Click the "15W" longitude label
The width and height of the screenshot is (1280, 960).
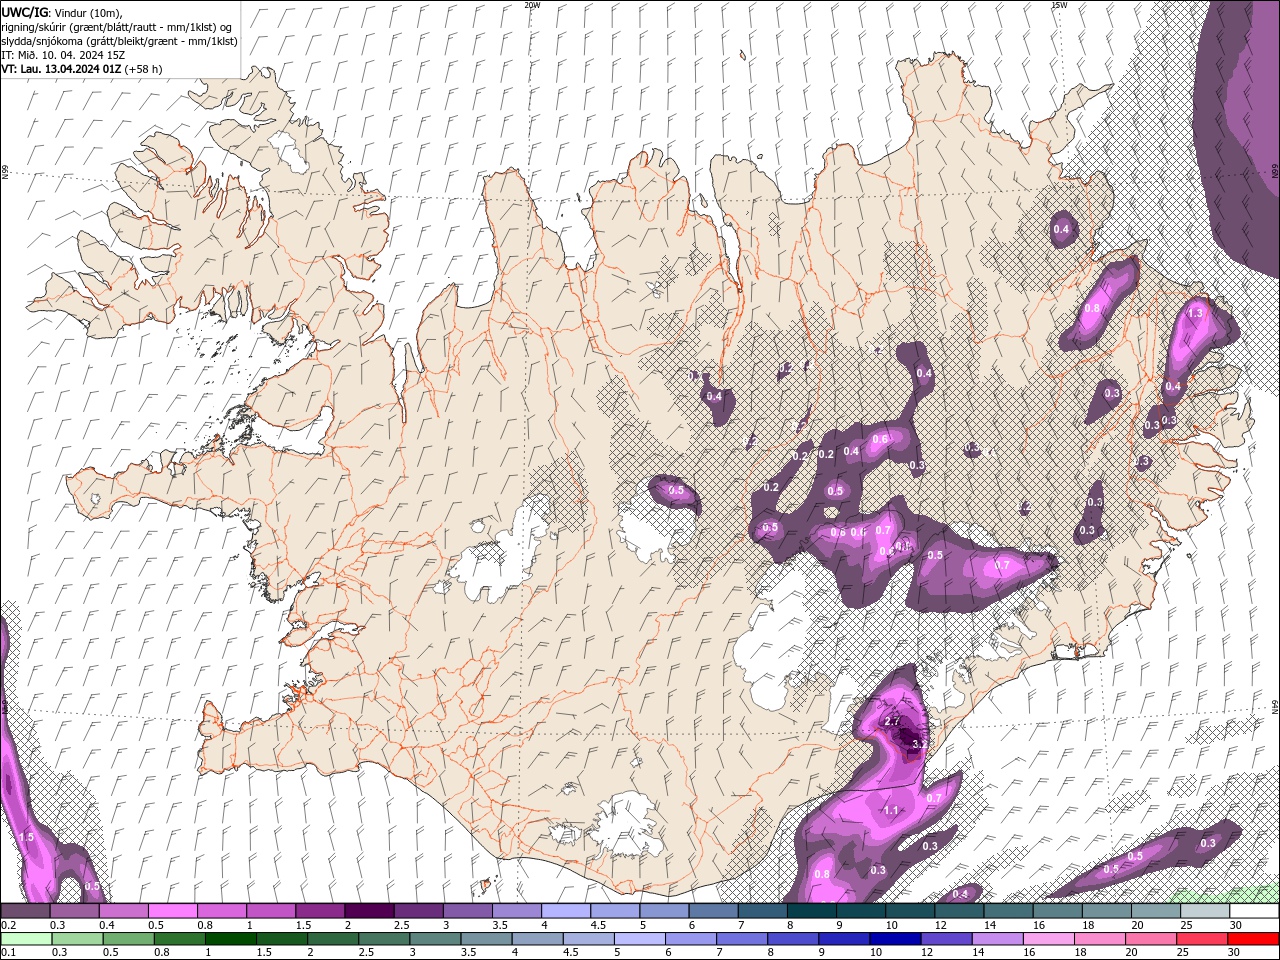1059,5
